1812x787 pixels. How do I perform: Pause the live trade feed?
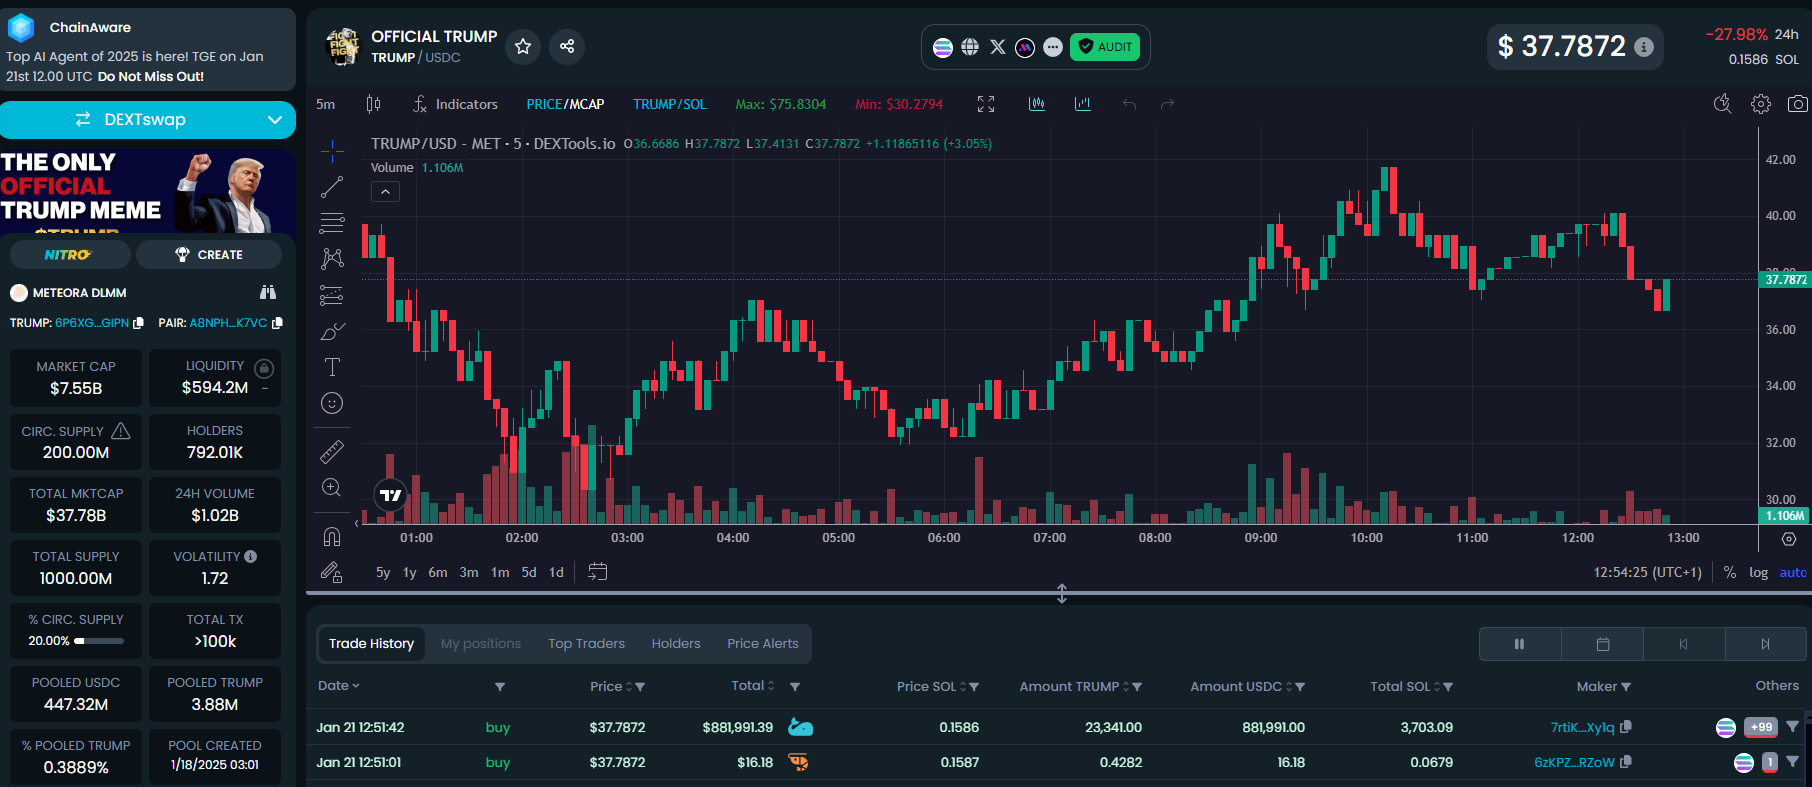coord(1520,644)
